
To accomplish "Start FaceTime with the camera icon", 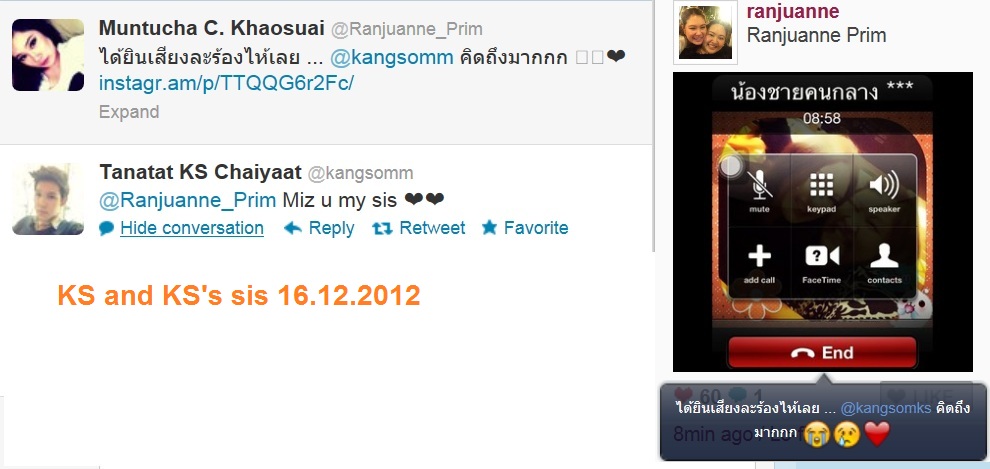I will click(821, 256).
